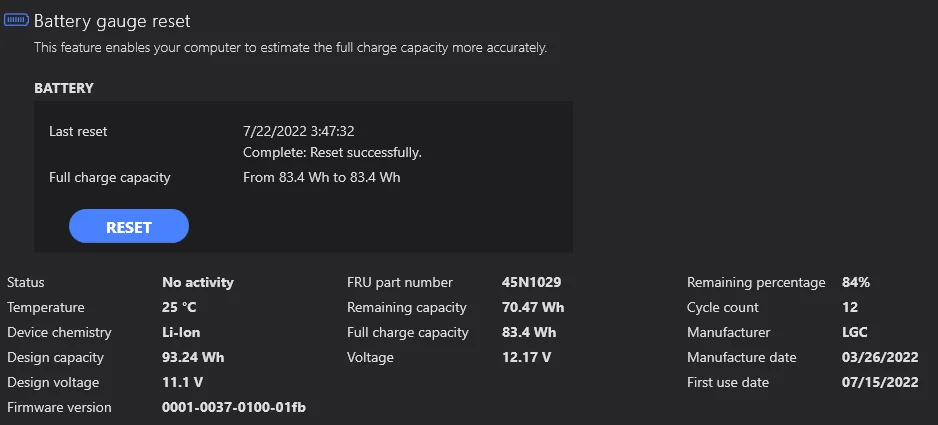This screenshot has height=425, width=938.
Task: Click the Complete: Reset successfully message
Action: 332,153
